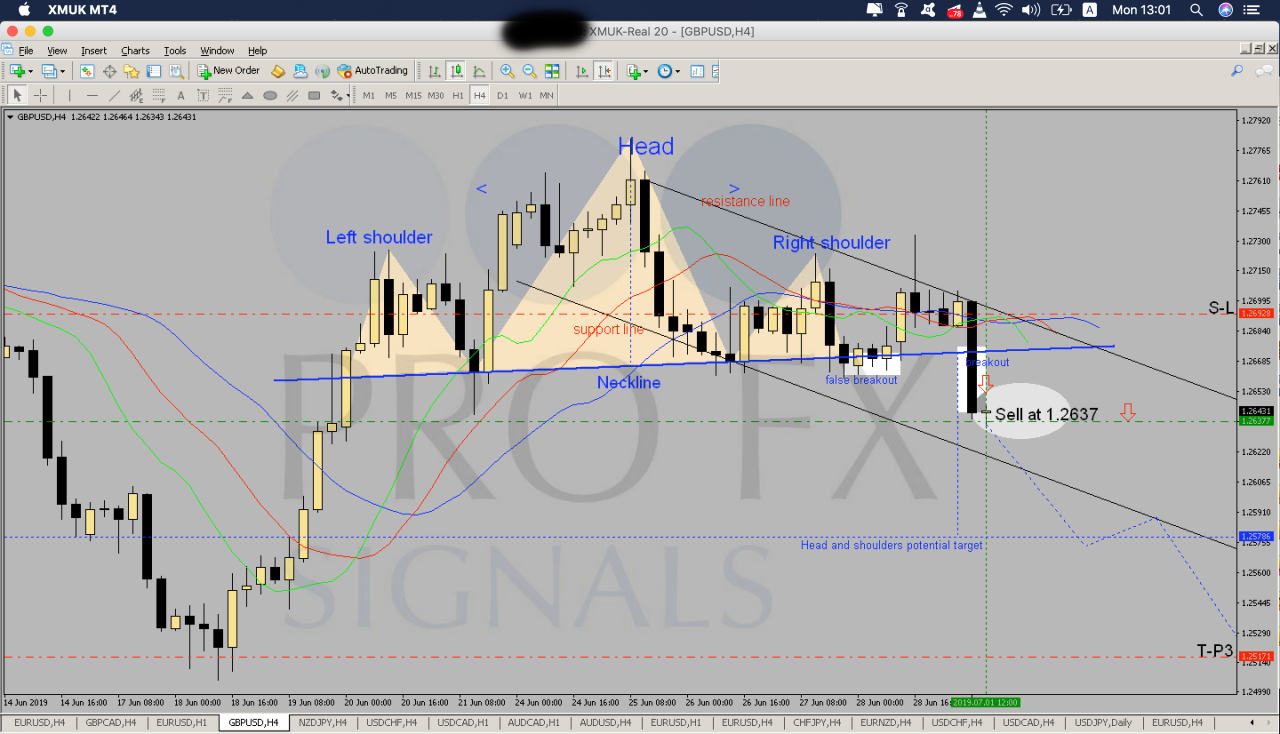Screen dimensions: 1280x734
Task: Click the Periods clock icon
Action: pyautogui.click(x=665, y=71)
